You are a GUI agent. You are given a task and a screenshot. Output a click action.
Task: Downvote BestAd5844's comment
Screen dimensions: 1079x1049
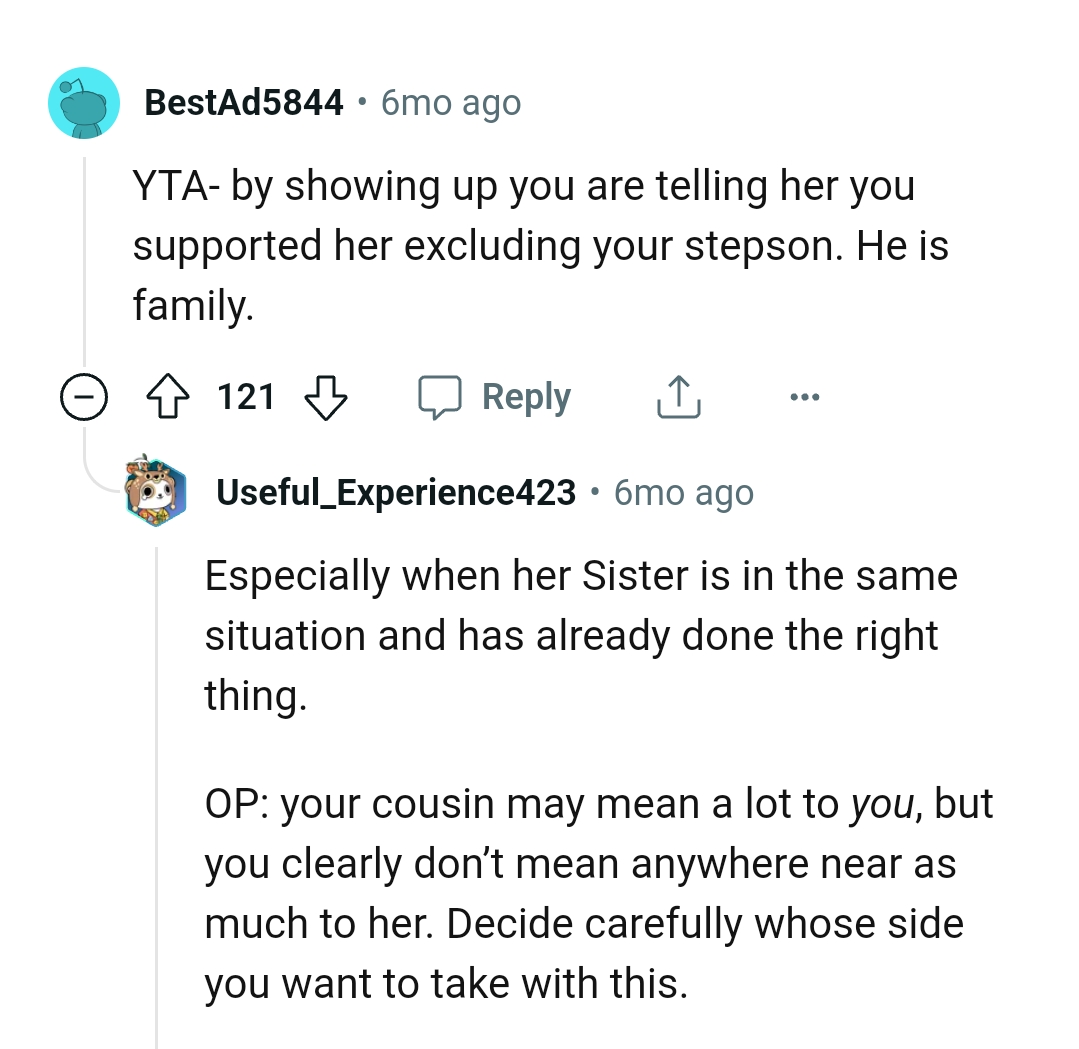click(326, 396)
